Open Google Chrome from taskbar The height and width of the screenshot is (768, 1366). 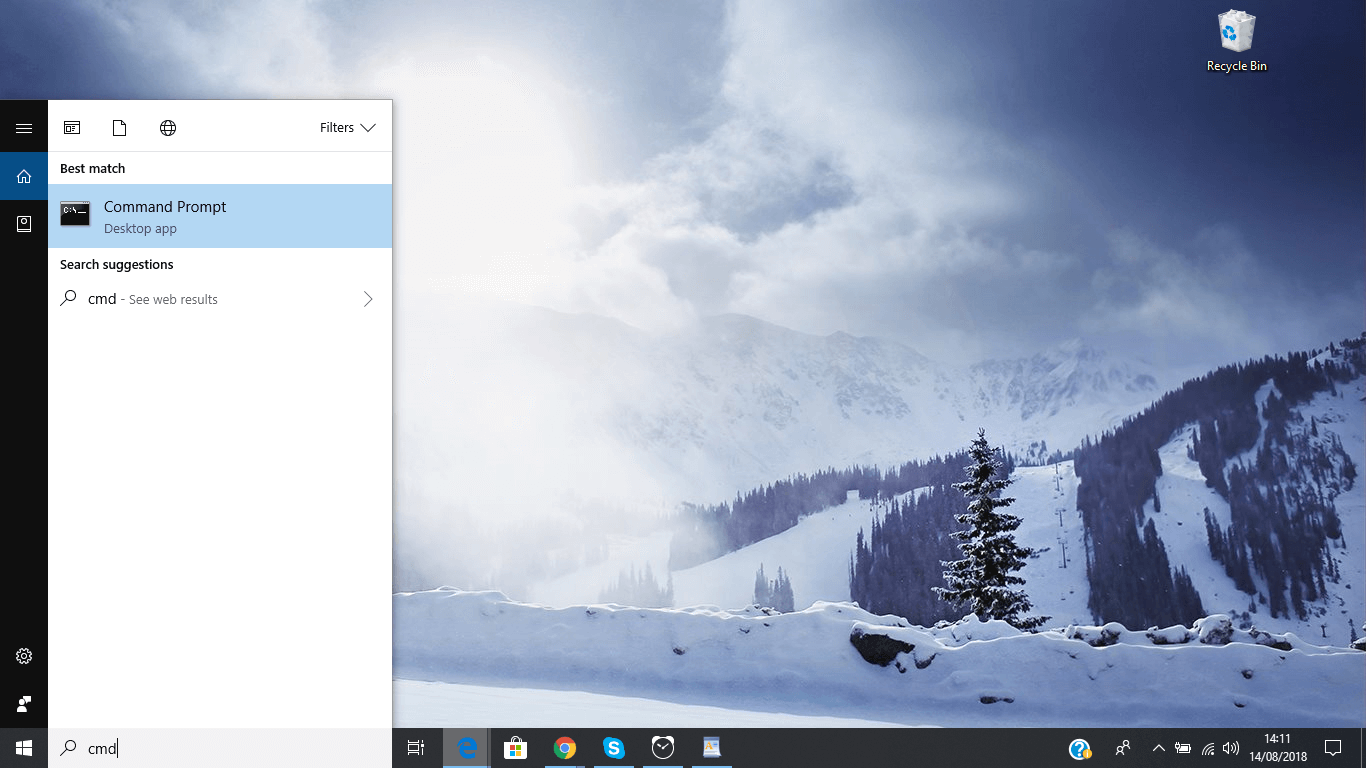pyautogui.click(x=565, y=748)
